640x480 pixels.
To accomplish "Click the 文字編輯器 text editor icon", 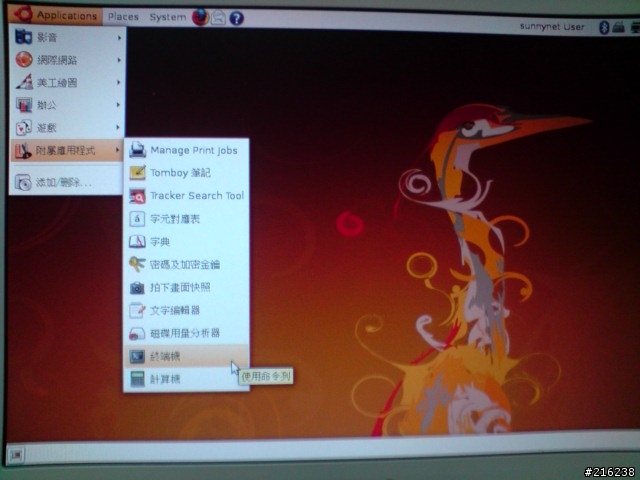I will [137, 310].
